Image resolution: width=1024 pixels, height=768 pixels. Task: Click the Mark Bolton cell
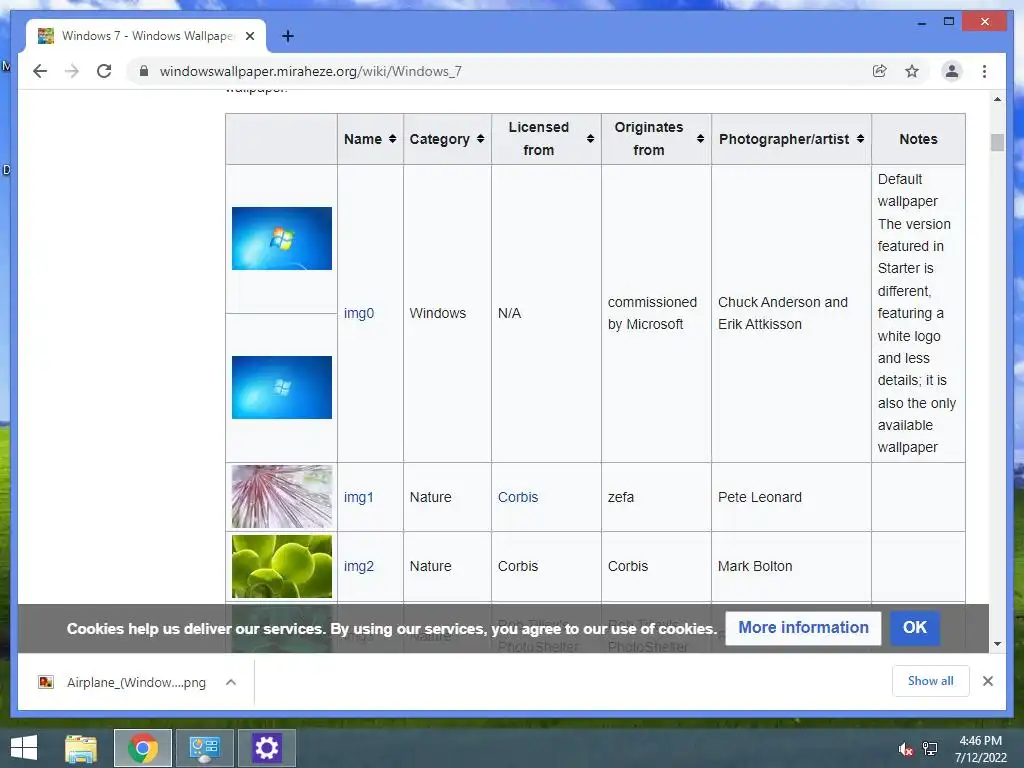pos(792,566)
